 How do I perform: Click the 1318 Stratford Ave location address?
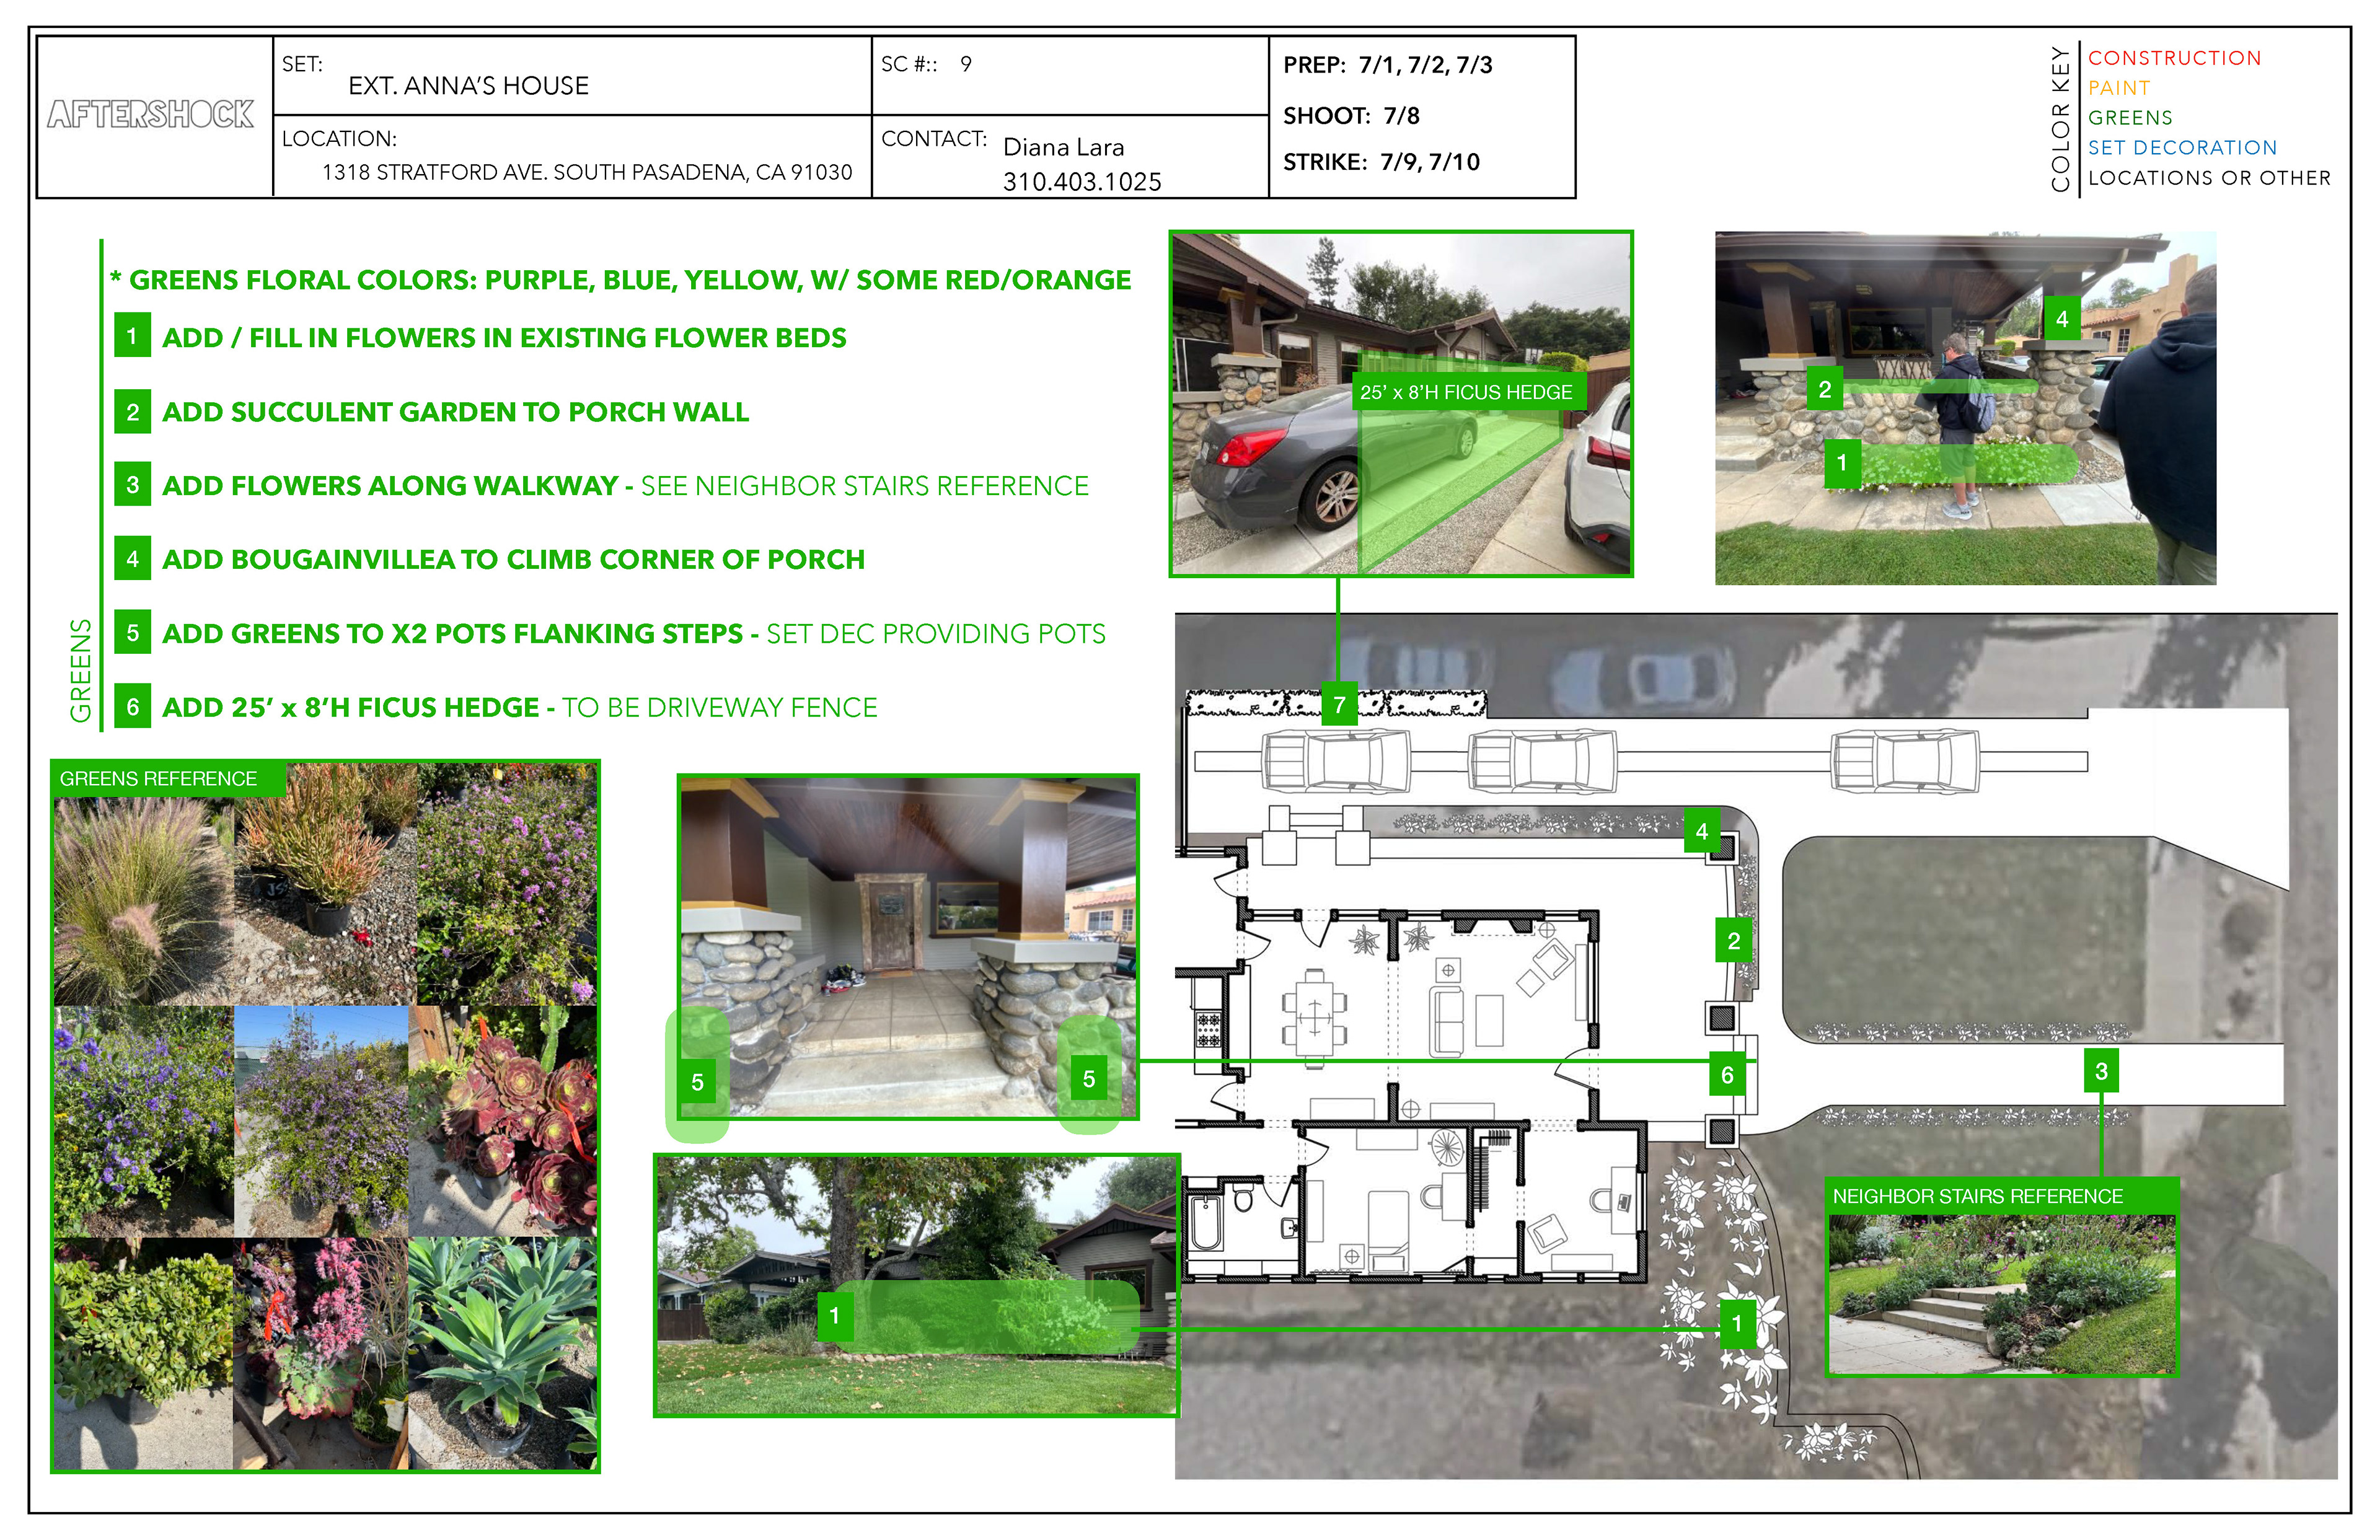tap(587, 172)
